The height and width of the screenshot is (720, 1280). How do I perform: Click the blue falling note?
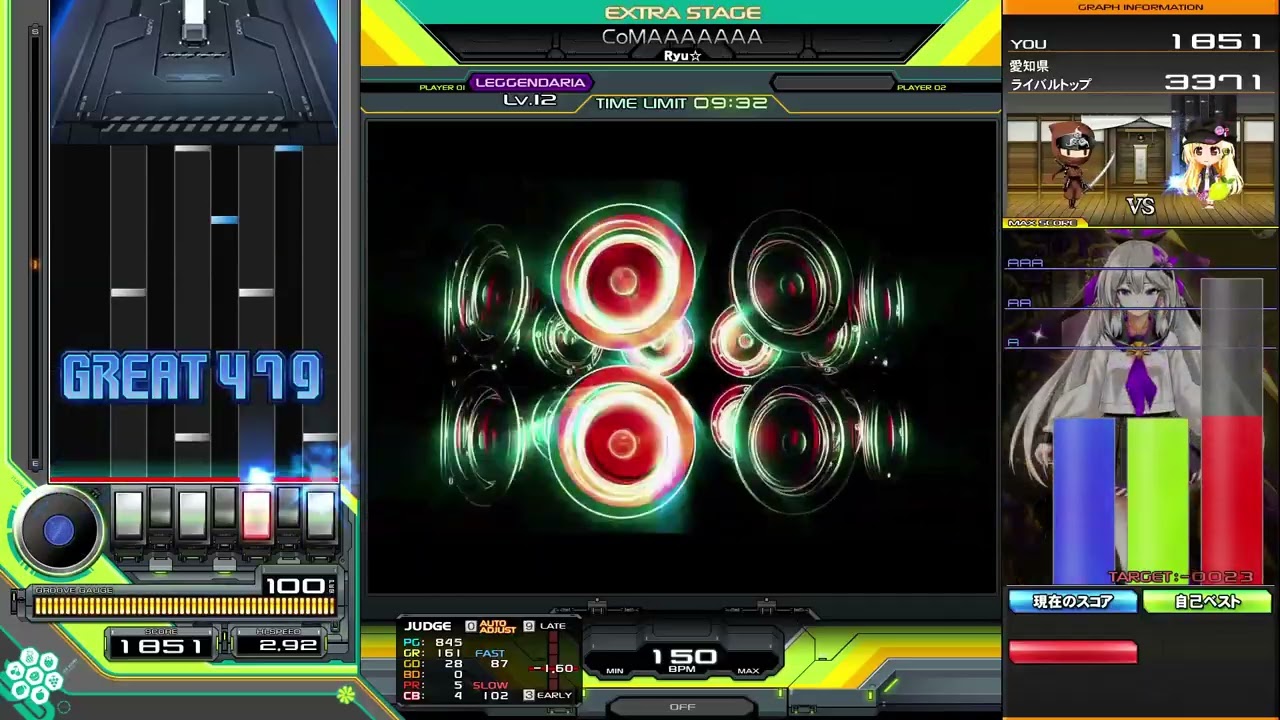[224, 220]
